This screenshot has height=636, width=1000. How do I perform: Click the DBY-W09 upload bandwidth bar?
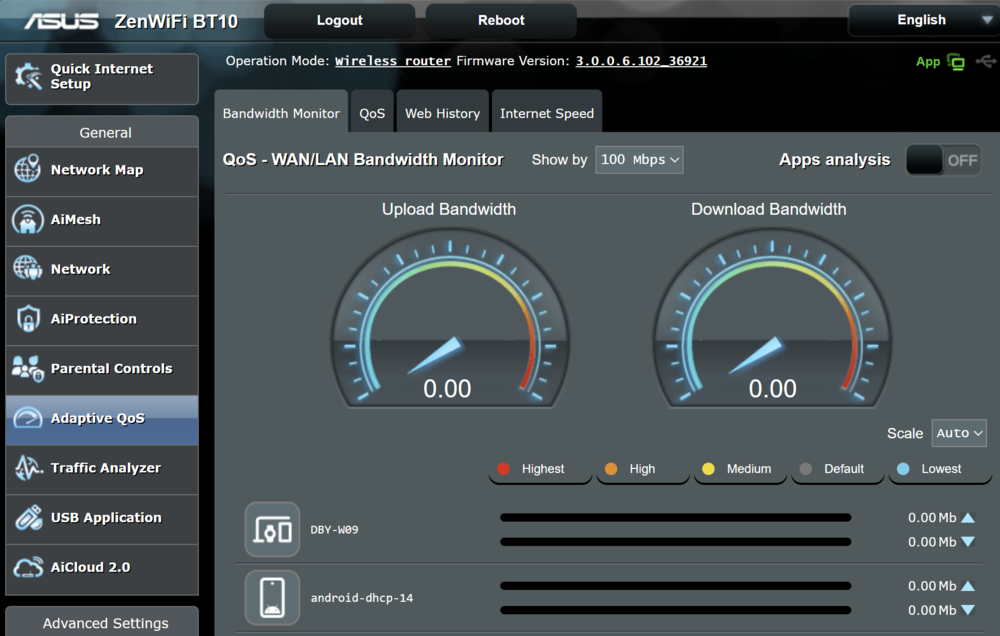point(675,517)
